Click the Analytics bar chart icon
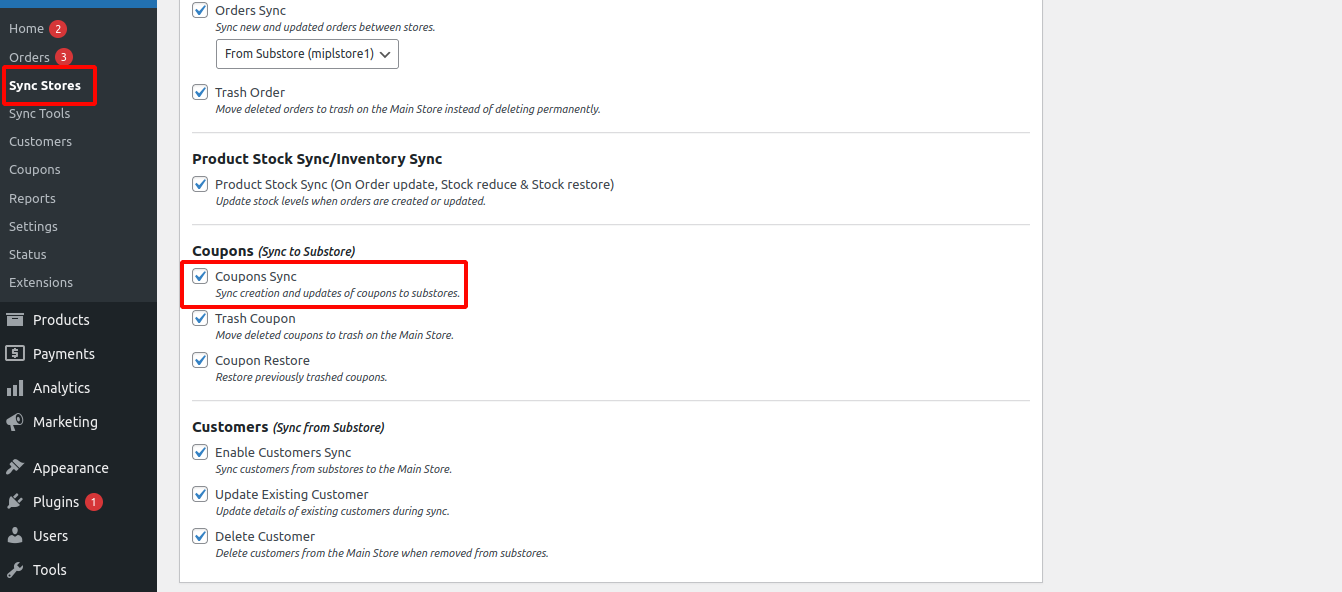The width and height of the screenshot is (1342, 592). tap(15, 388)
